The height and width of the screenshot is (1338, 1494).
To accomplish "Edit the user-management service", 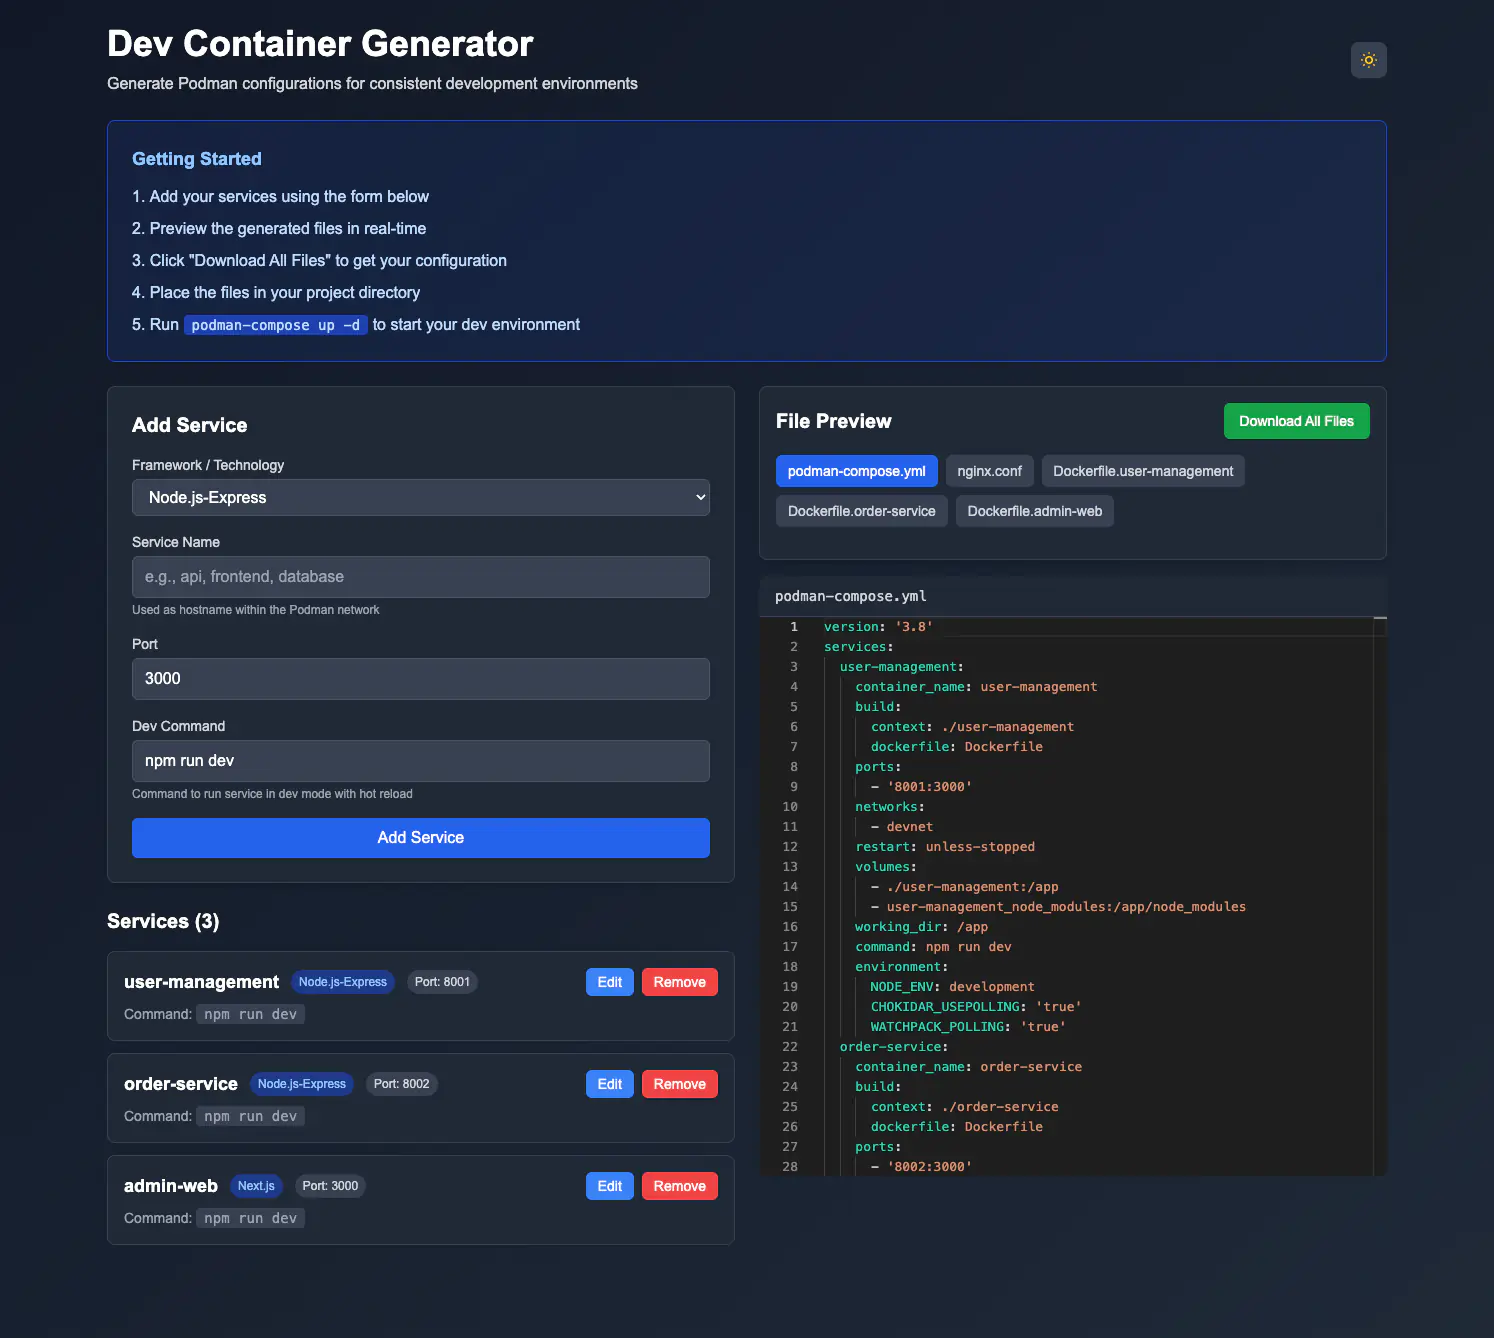I will tap(609, 981).
